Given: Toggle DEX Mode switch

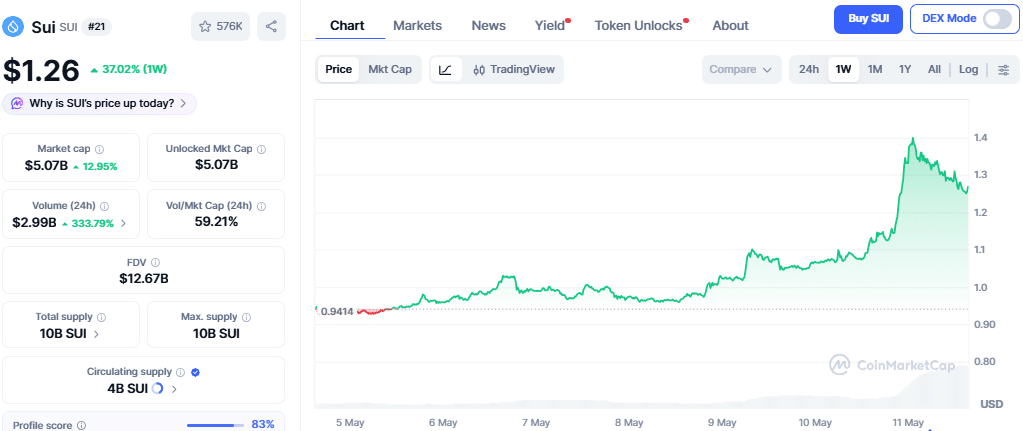Looking at the screenshot, I should [x=997, y=19].
